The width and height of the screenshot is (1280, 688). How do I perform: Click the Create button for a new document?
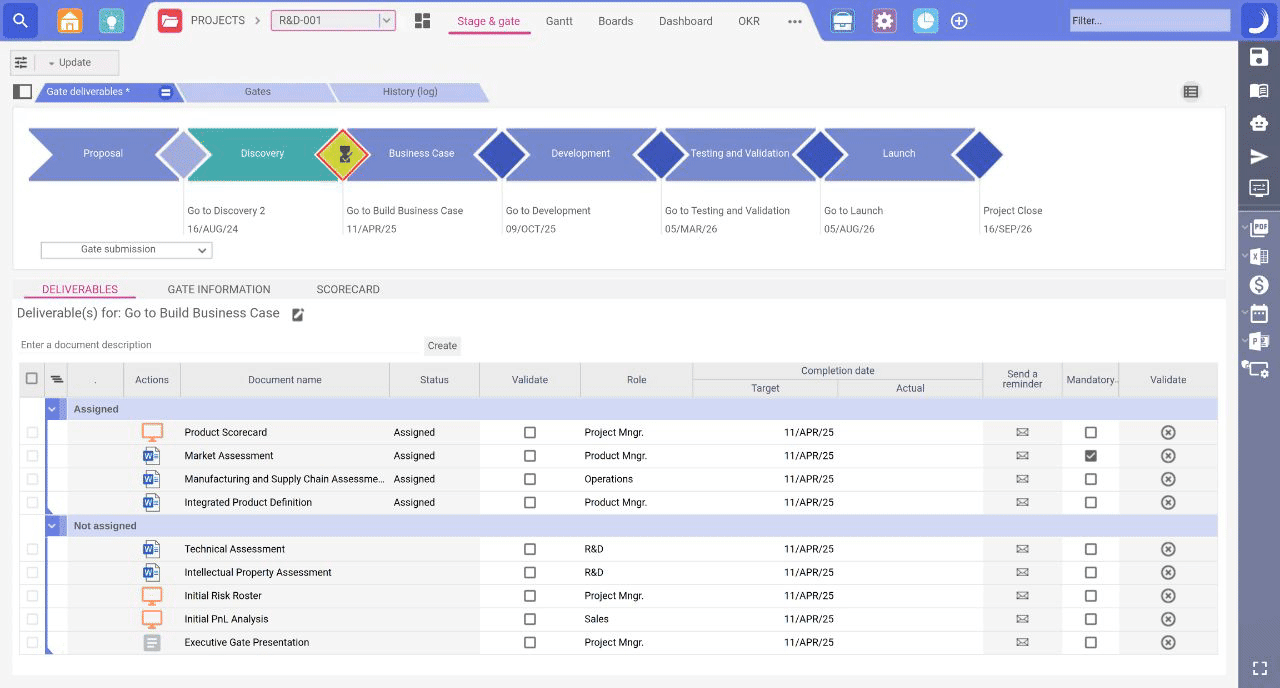[442, 345]
